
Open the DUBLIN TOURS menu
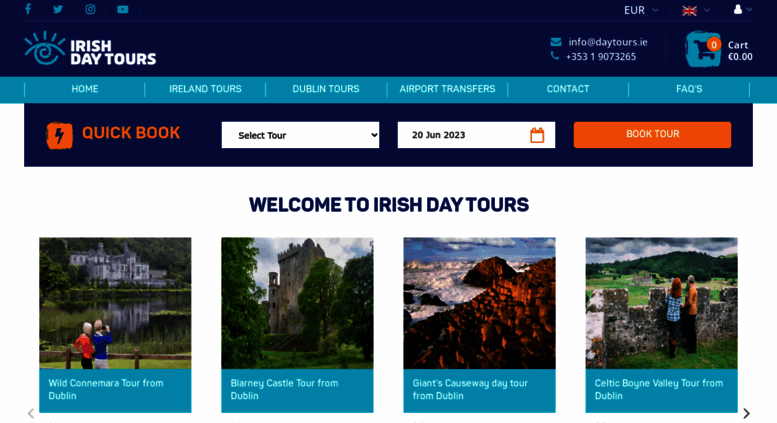pos(326,89)
